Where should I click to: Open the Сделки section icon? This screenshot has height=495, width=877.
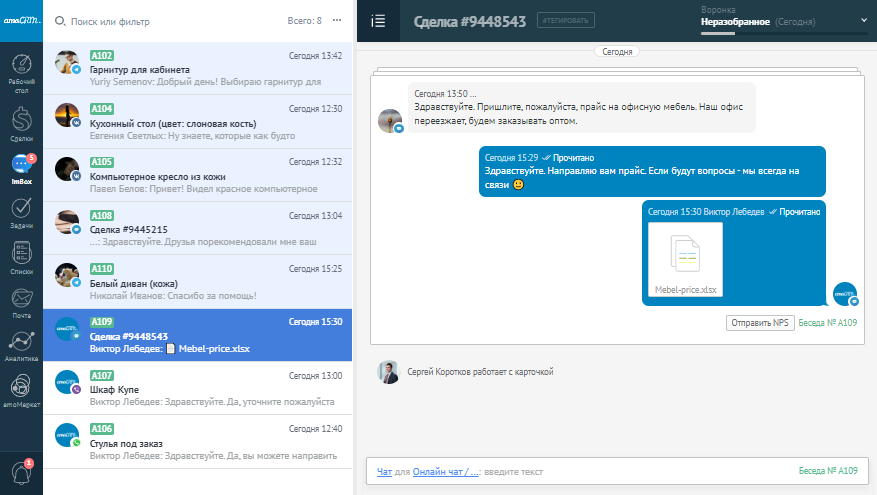(x=21, y=121)
